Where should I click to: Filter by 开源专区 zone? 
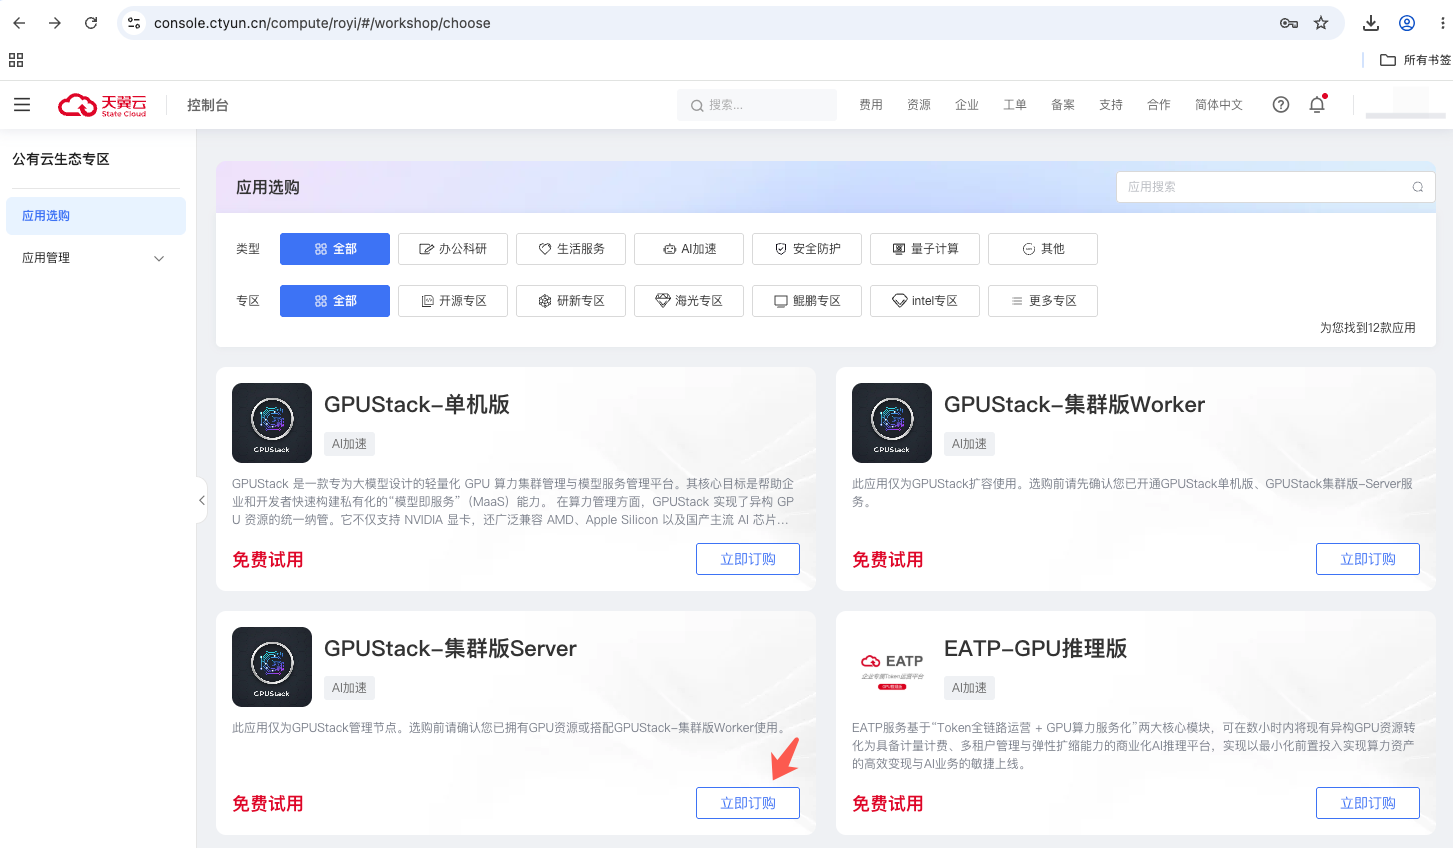453,301
